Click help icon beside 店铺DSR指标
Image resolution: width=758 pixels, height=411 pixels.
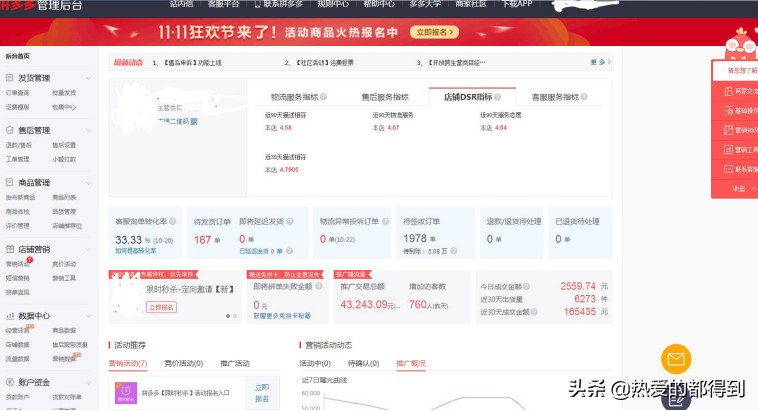coord(497,97)
